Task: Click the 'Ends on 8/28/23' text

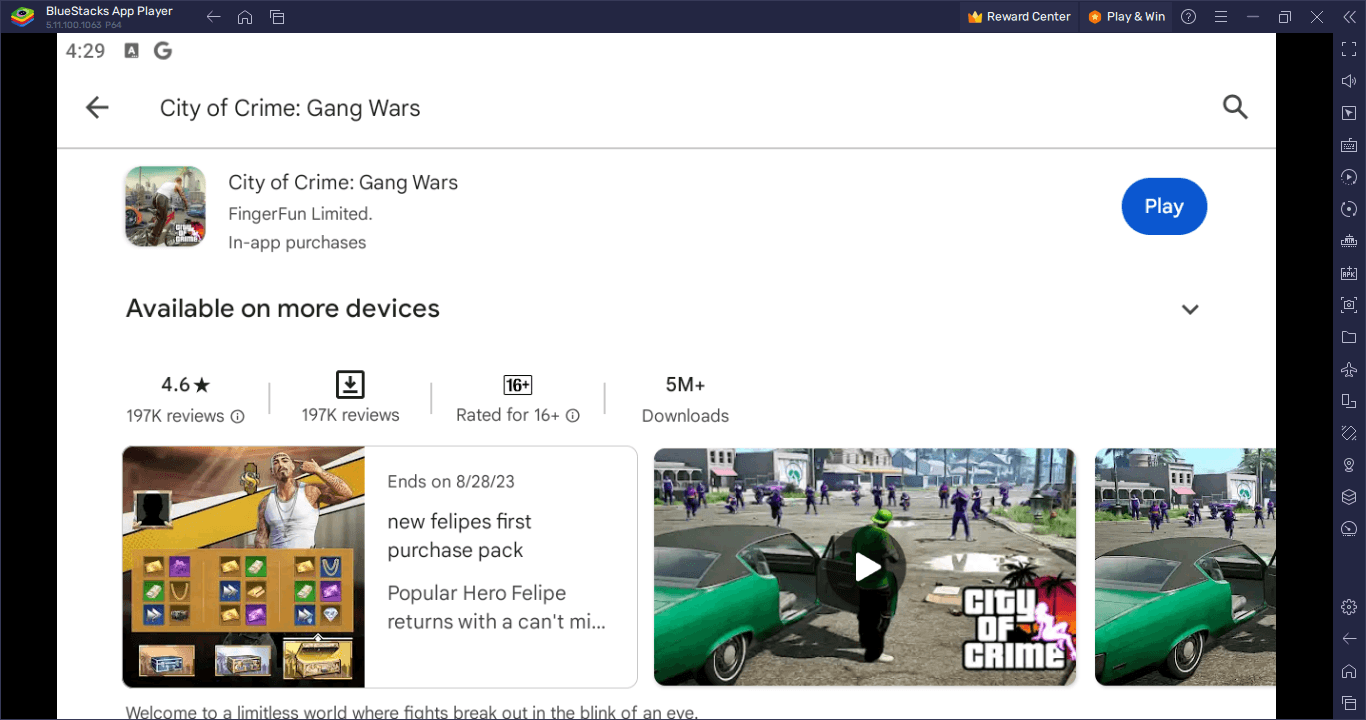Action: click(451, 481)
